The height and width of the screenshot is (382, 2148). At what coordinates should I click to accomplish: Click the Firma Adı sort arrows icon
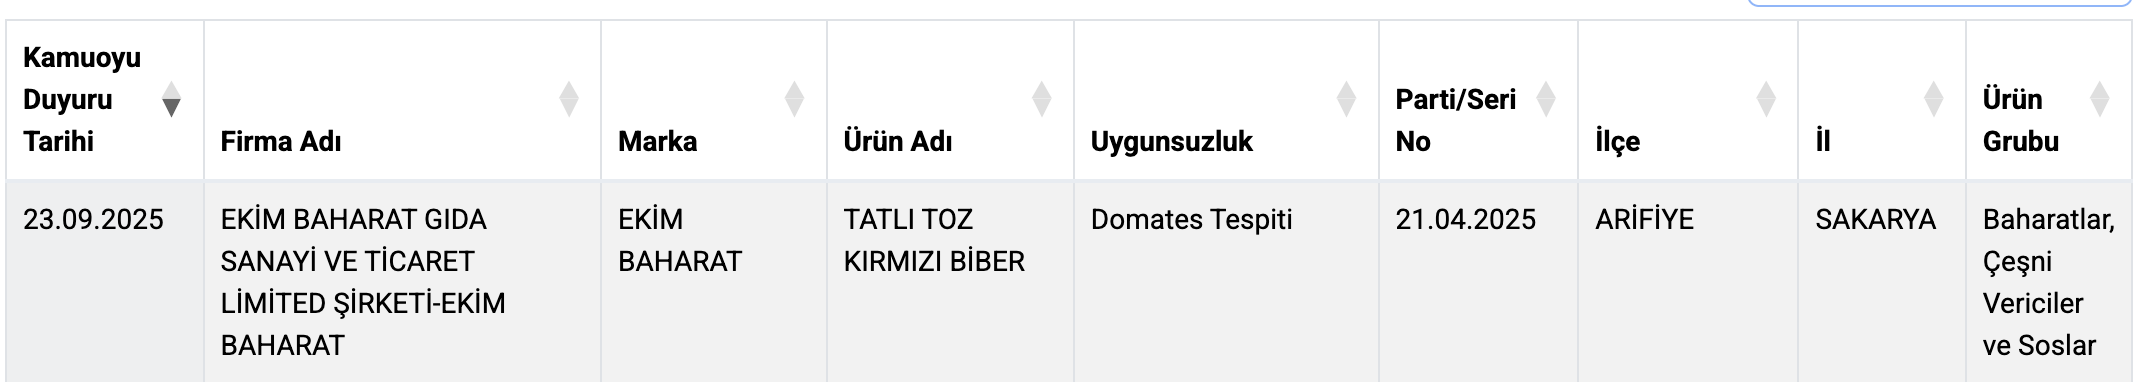point(569,99)
